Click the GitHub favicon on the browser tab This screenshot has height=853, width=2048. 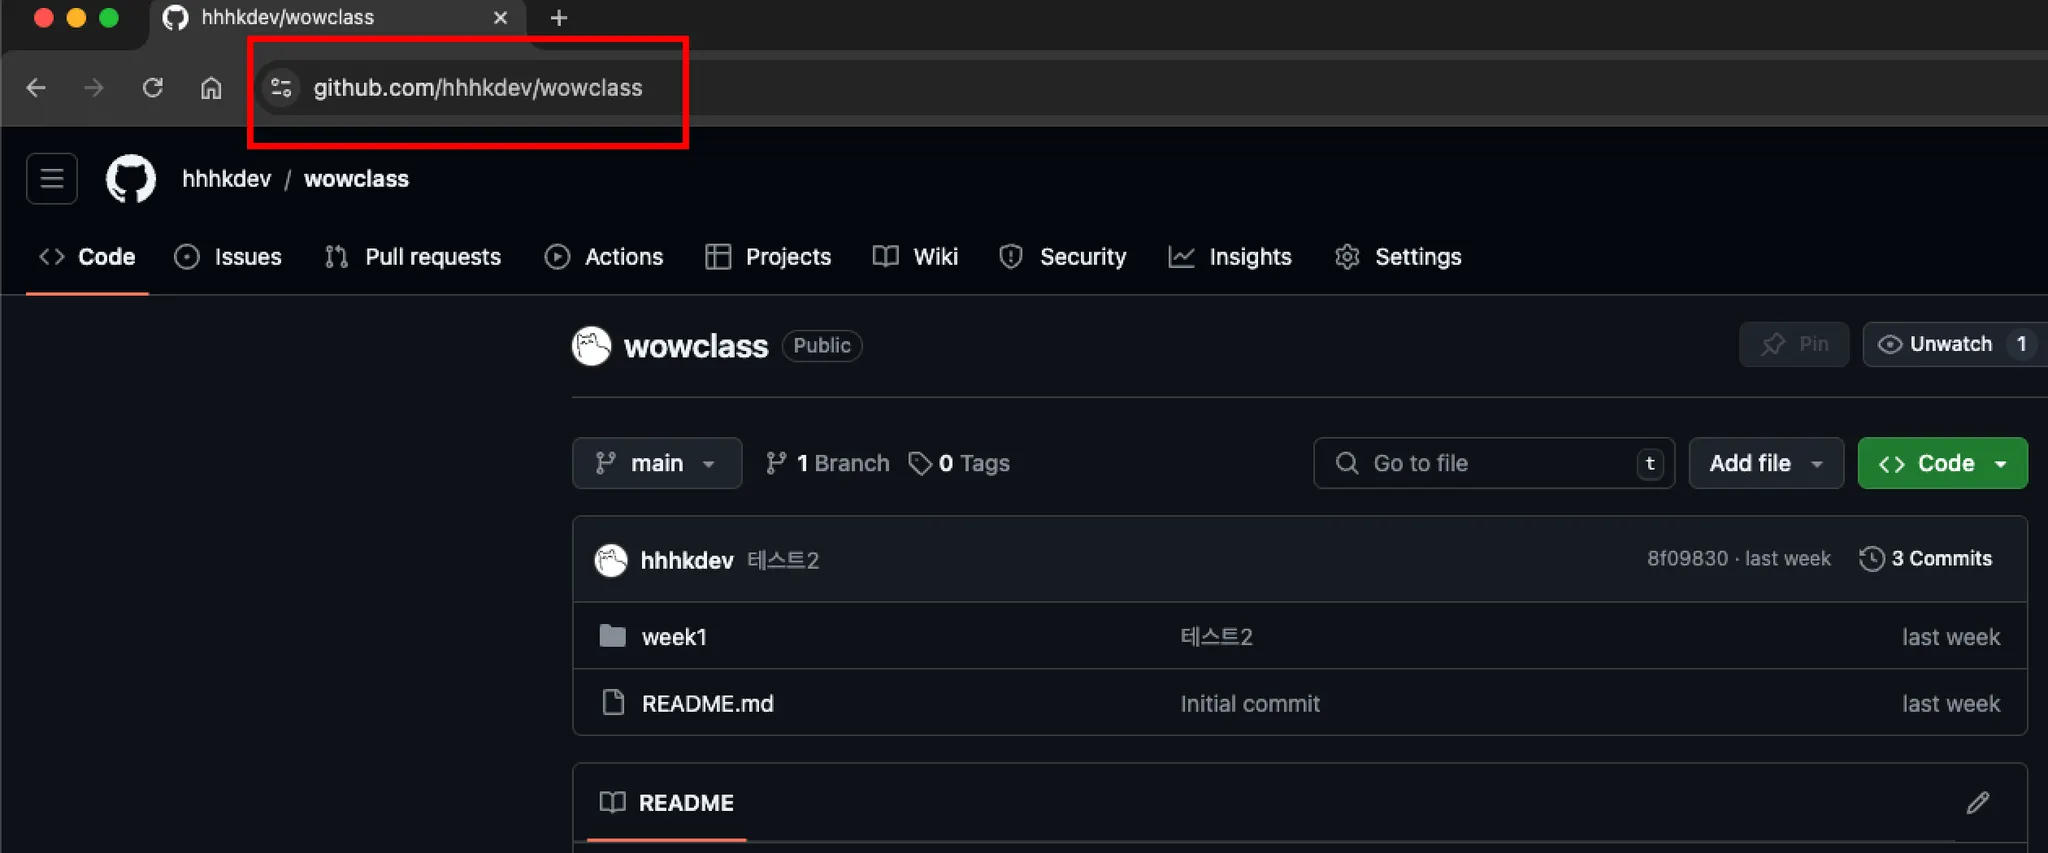(x=175, y=18)
